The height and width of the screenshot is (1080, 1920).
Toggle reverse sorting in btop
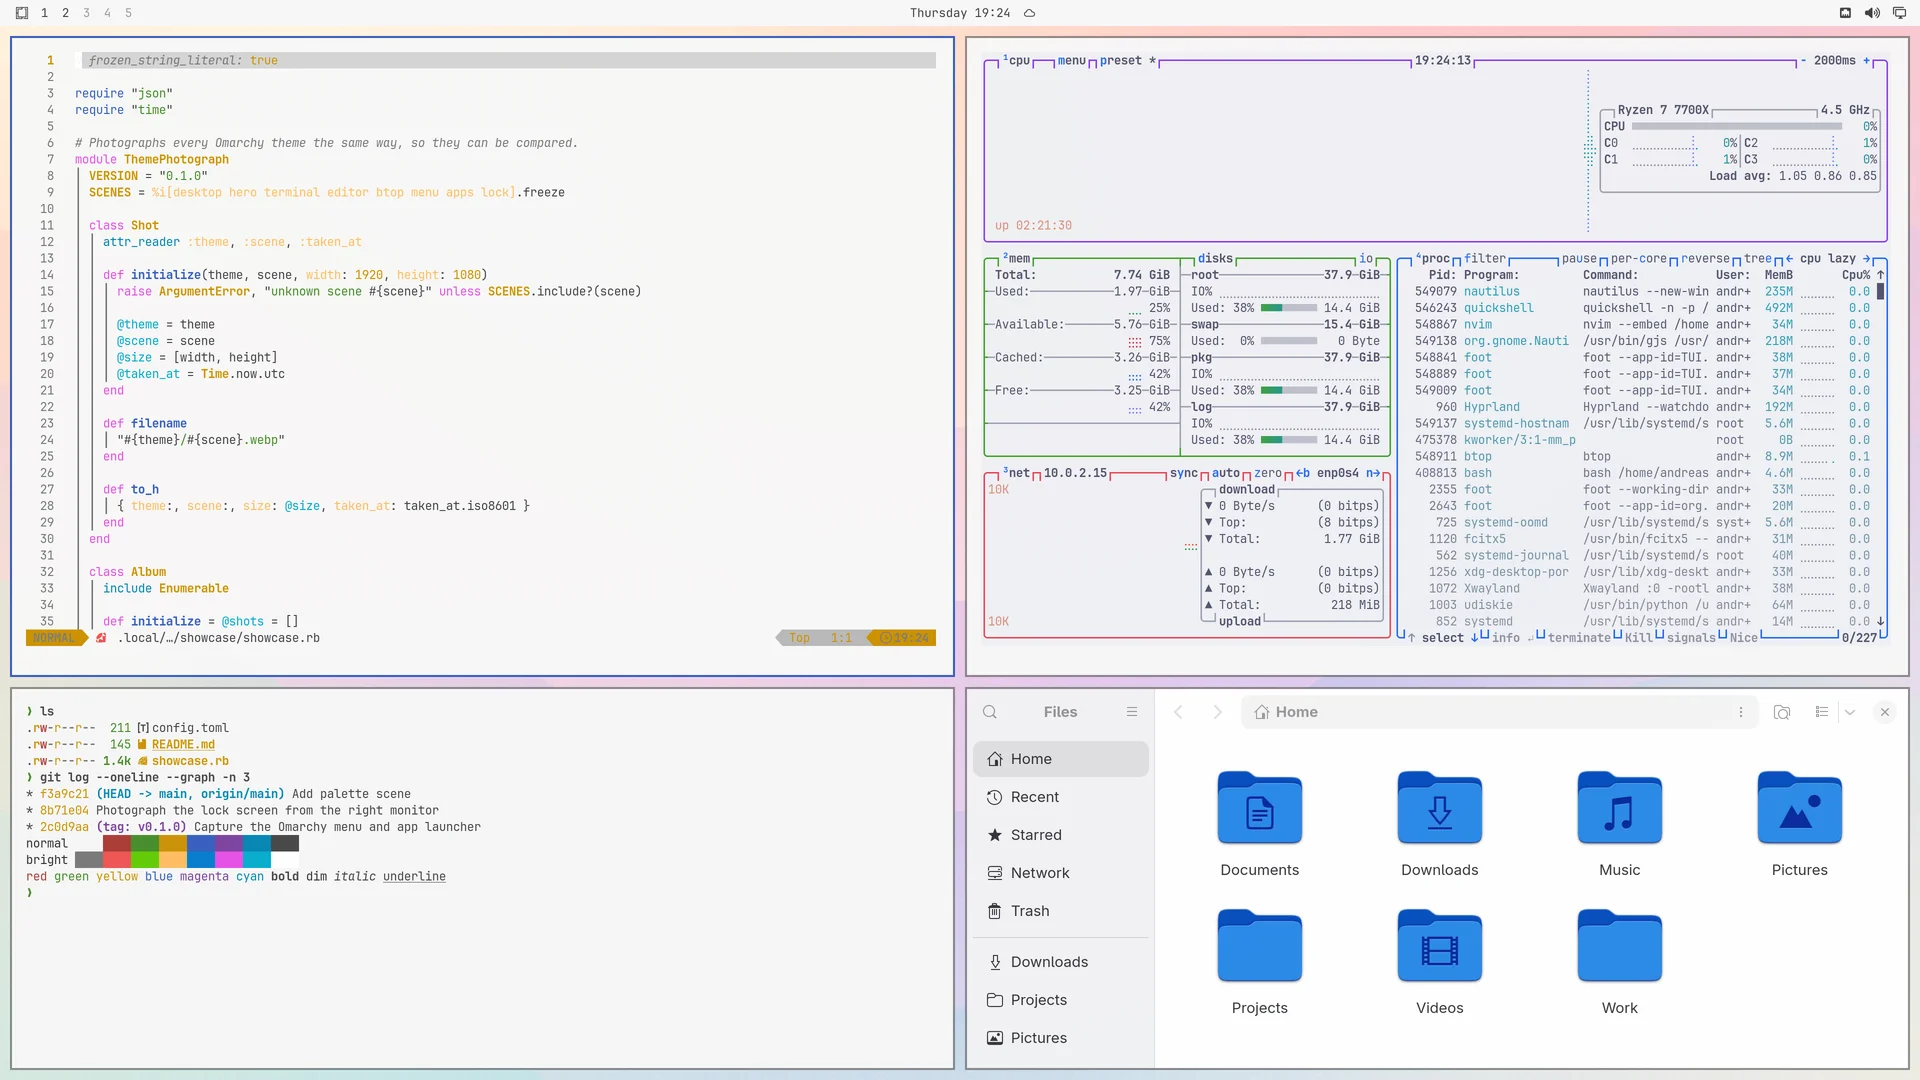(x=1705, y=259)
